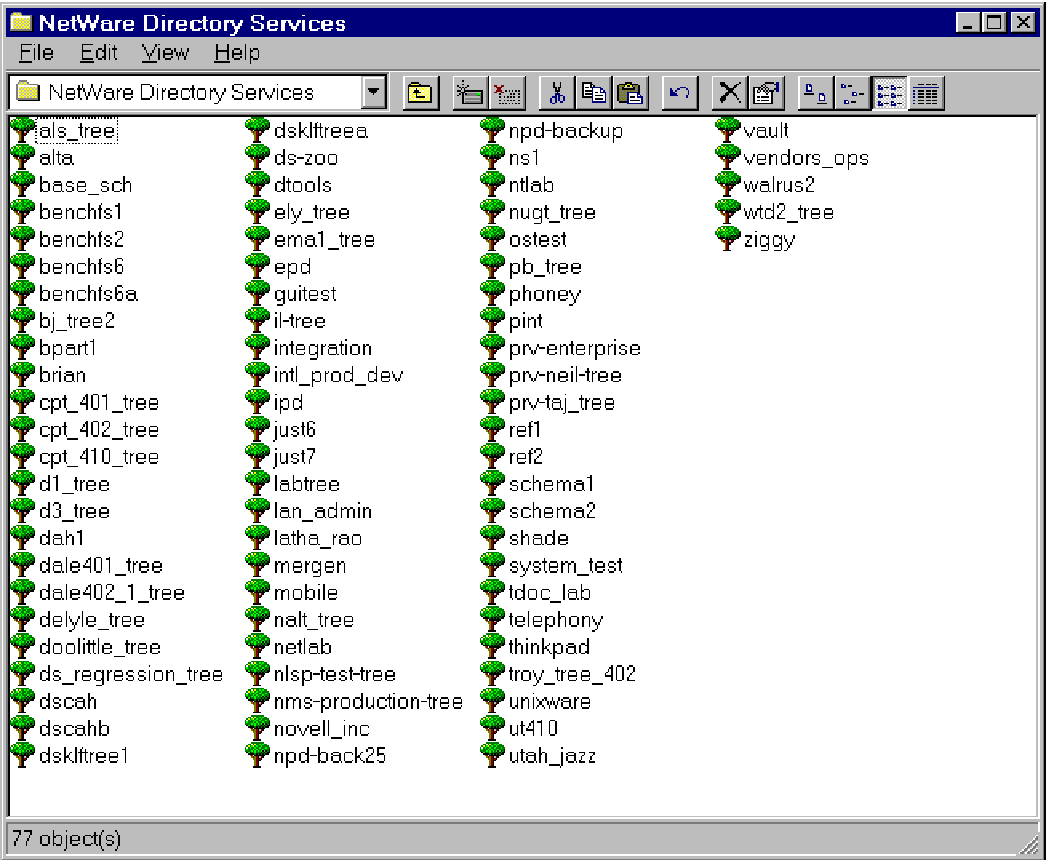The width and height of the screenshot is (1046, 860).
Task: Select the lan_admin entry text
Action: (322, 511)
